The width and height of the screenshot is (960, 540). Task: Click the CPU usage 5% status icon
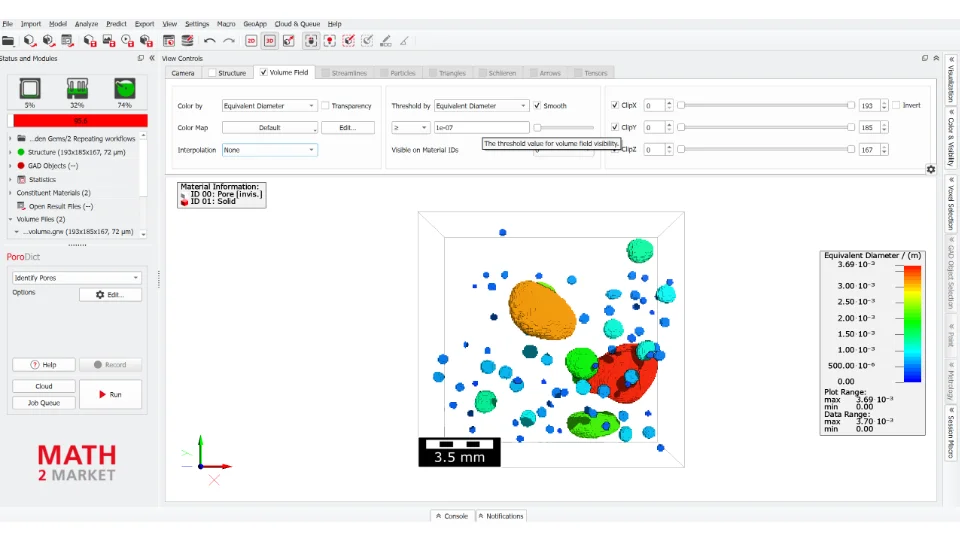pyautogui.click(x=30, y=89)
